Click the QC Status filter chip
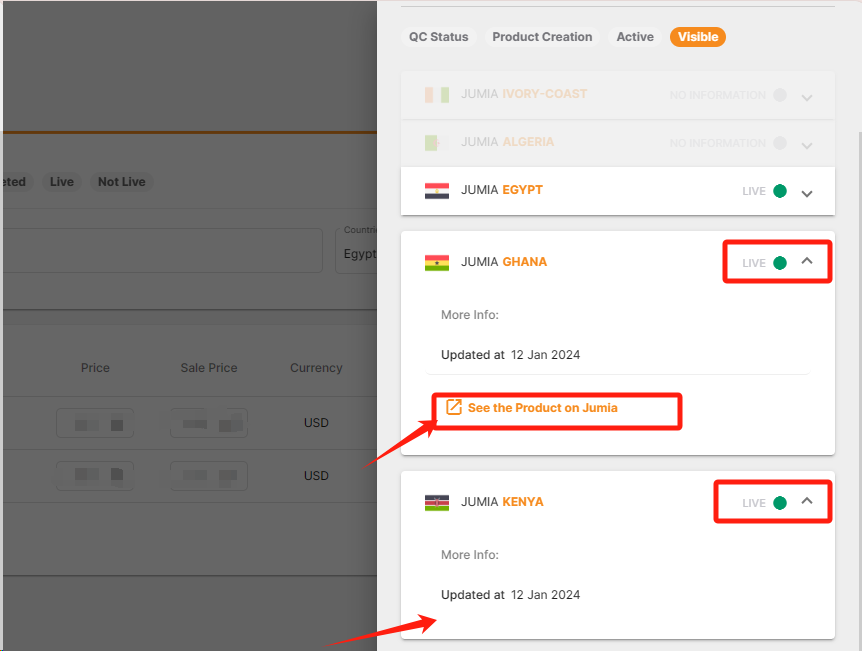 pos(439,37)
